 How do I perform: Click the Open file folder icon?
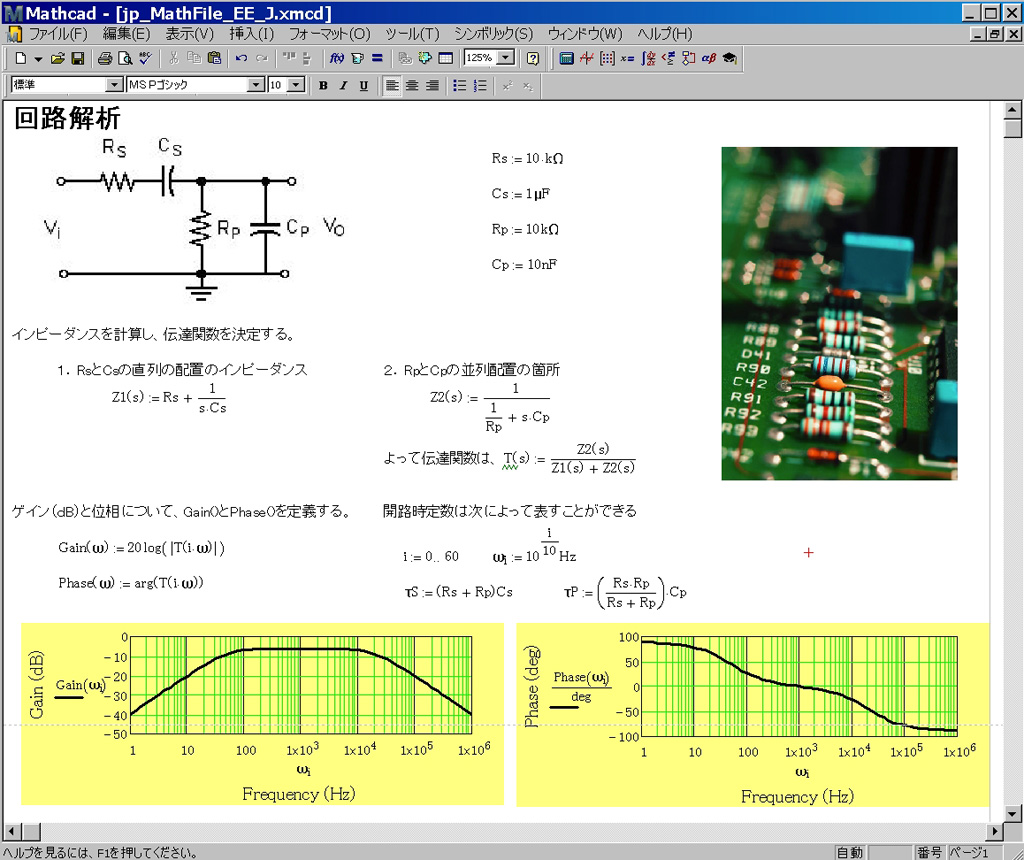tap(58, 59)
